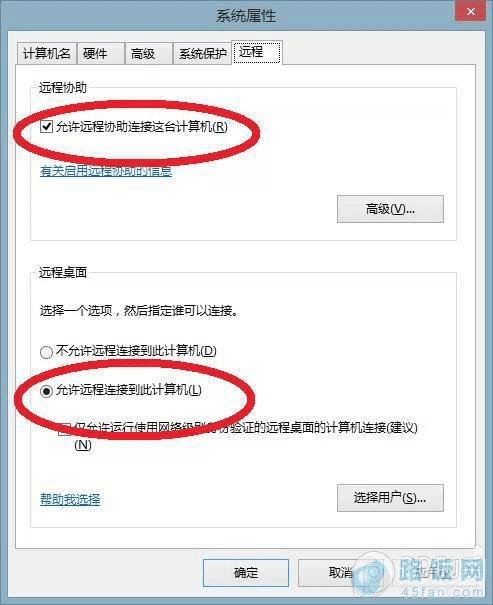
Task: Go to the 系统保护 tab
Action: [202, 53]
